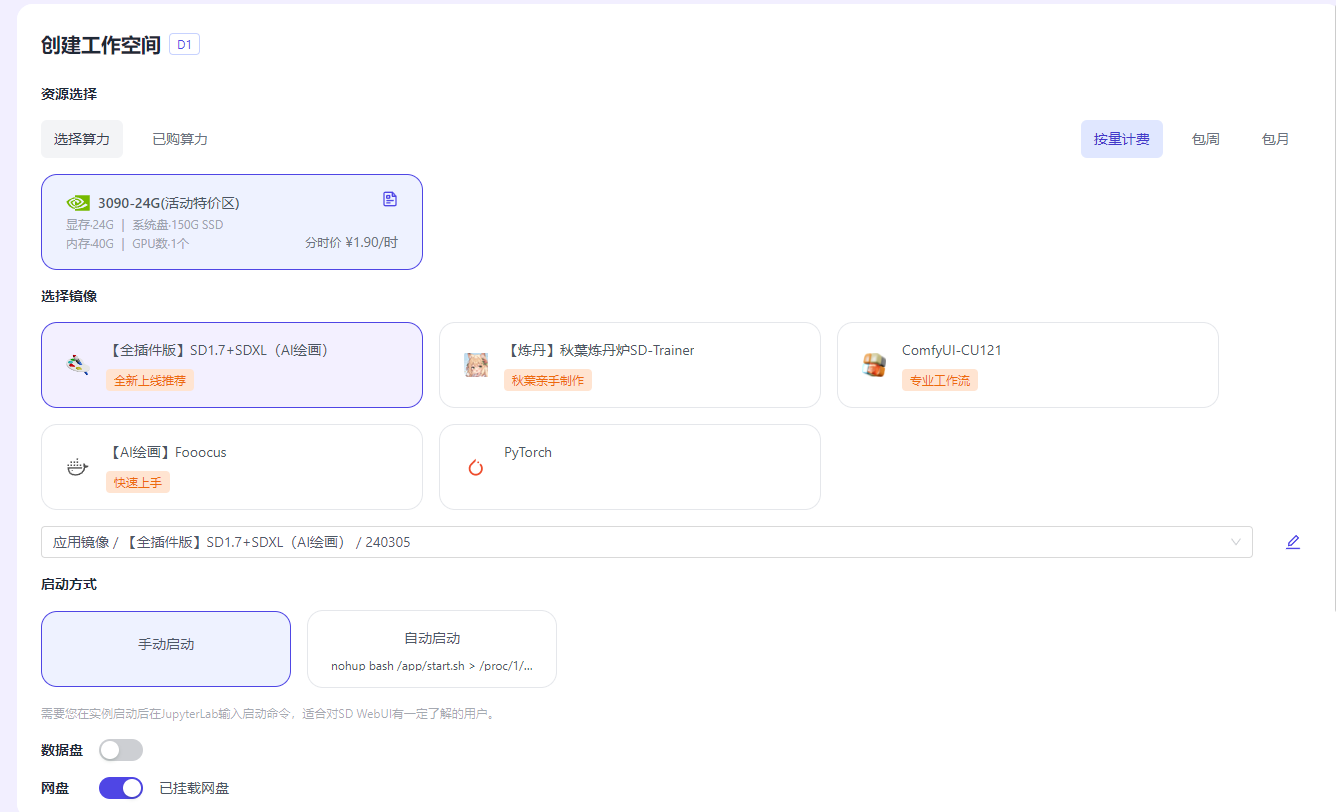Select the 包周 billing option
Viewport: 1336px width, 812px height.
click(x=1205, y=139)
